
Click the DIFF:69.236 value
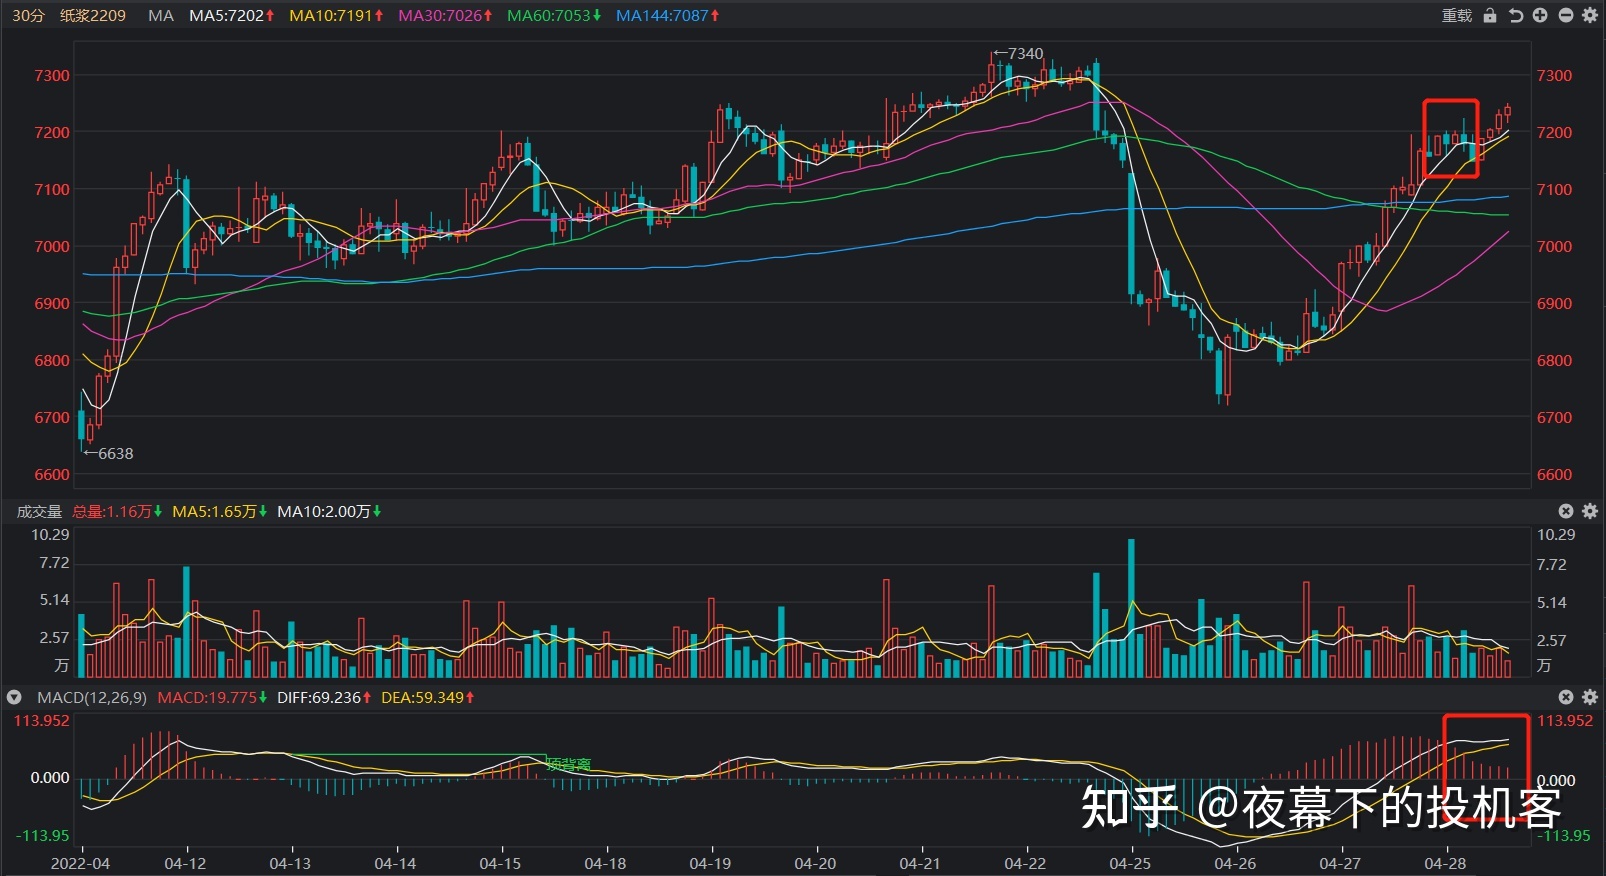[324, 697]
